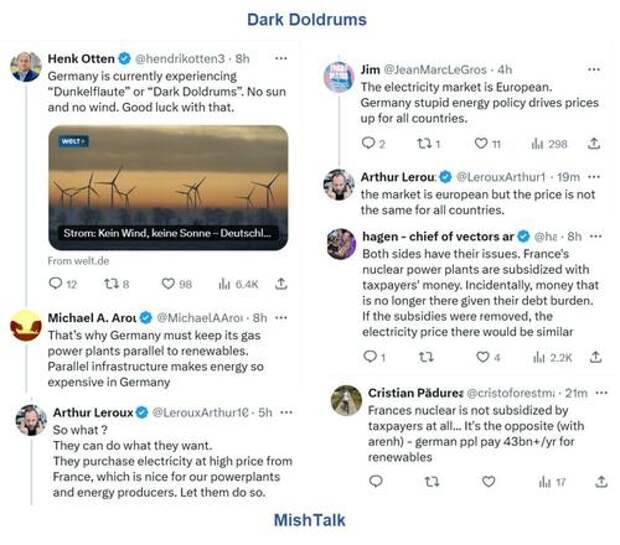Like Jim's electricity market tweet

pyautogui.click(x=482, y=144)
